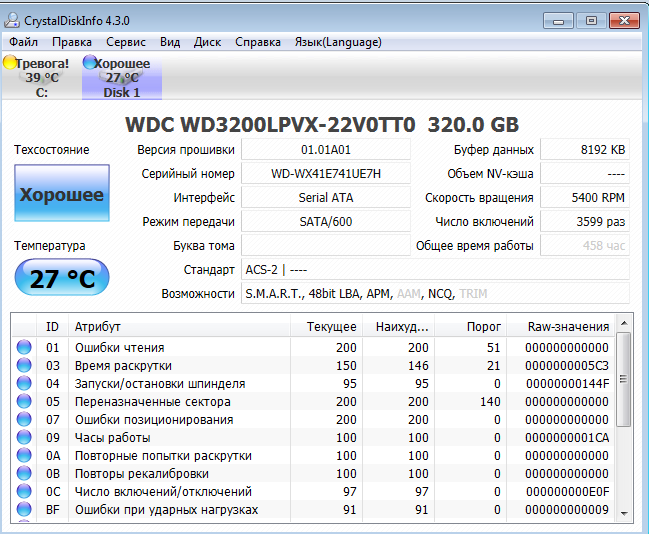Click the status orb for attribute 07
The image size is (649, 534).
click(x=24, y=419)
